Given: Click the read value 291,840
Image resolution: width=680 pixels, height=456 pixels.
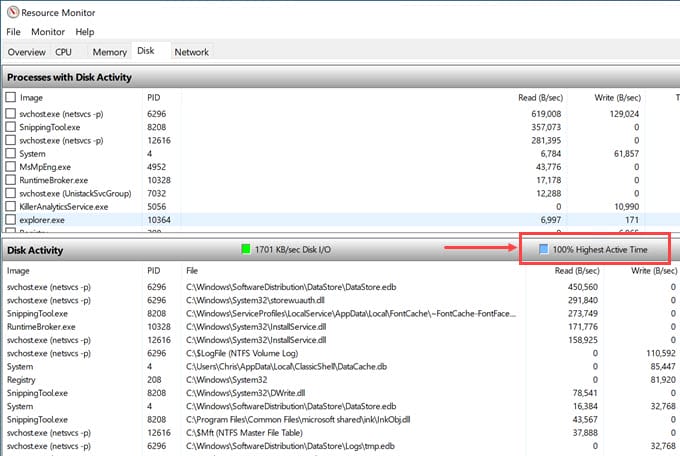Looking at the screenshot, I should click(583, 300).
